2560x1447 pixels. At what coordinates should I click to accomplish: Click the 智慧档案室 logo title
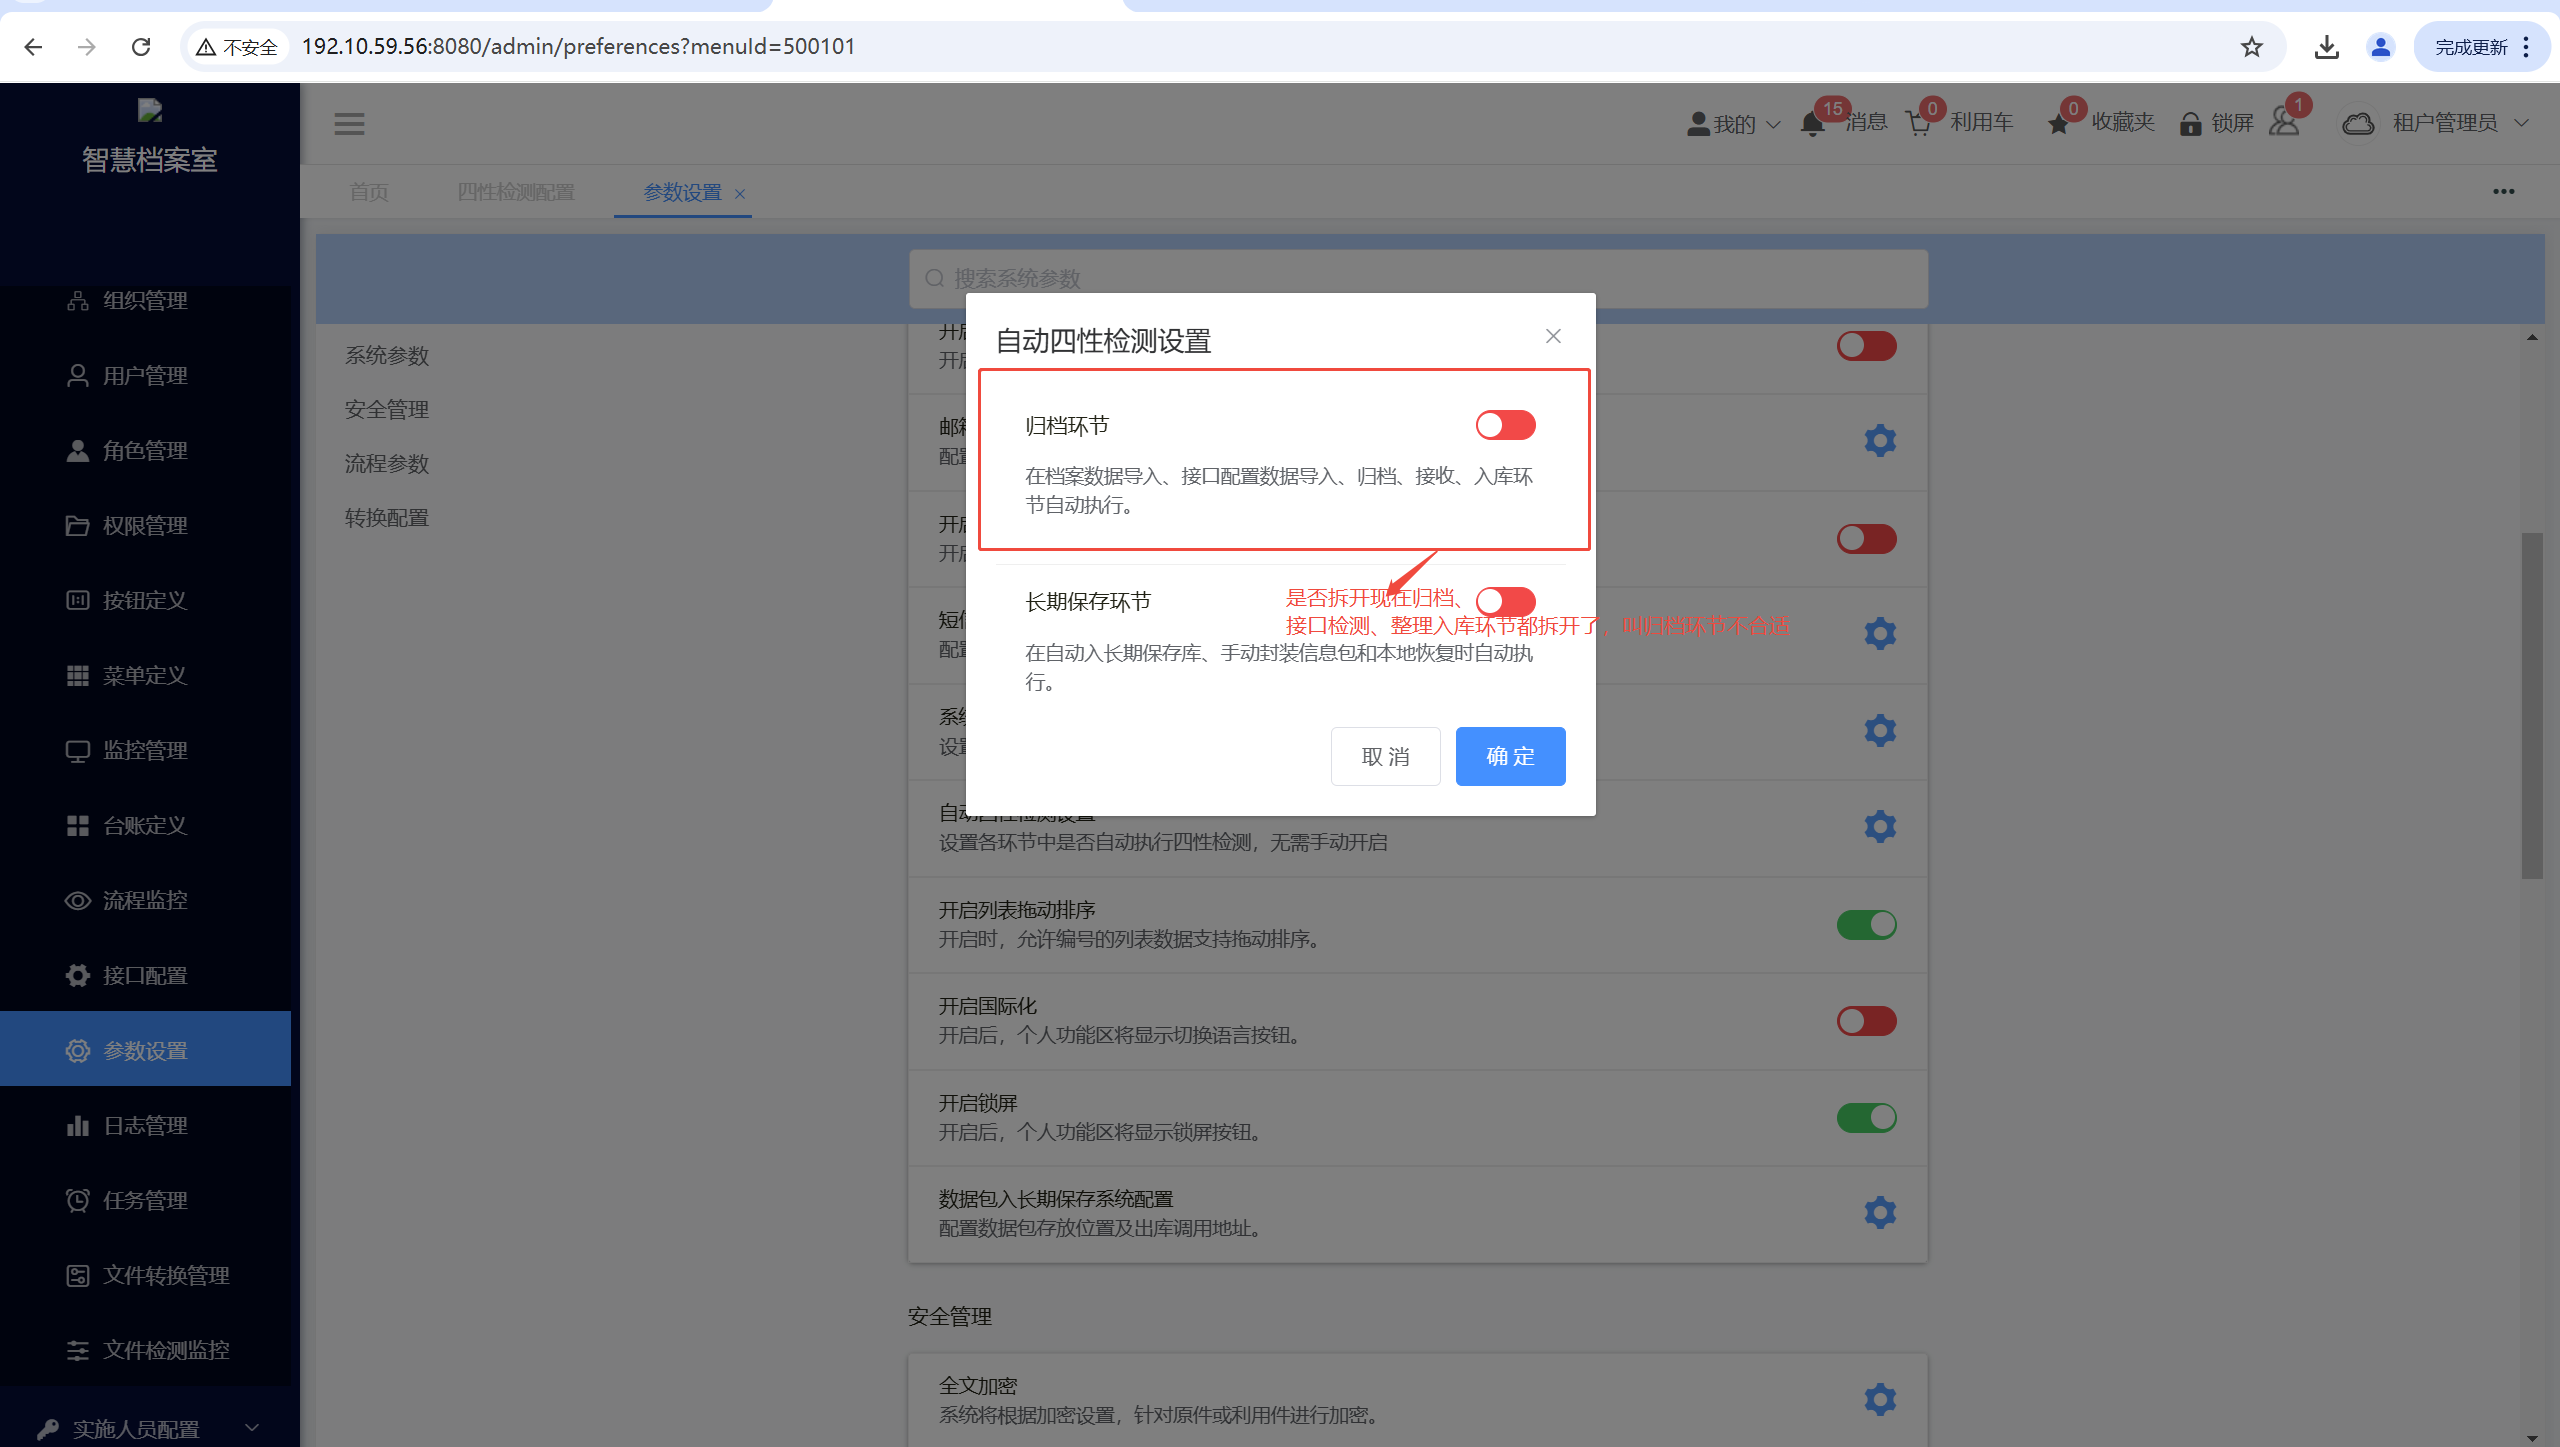pos(150,160)
